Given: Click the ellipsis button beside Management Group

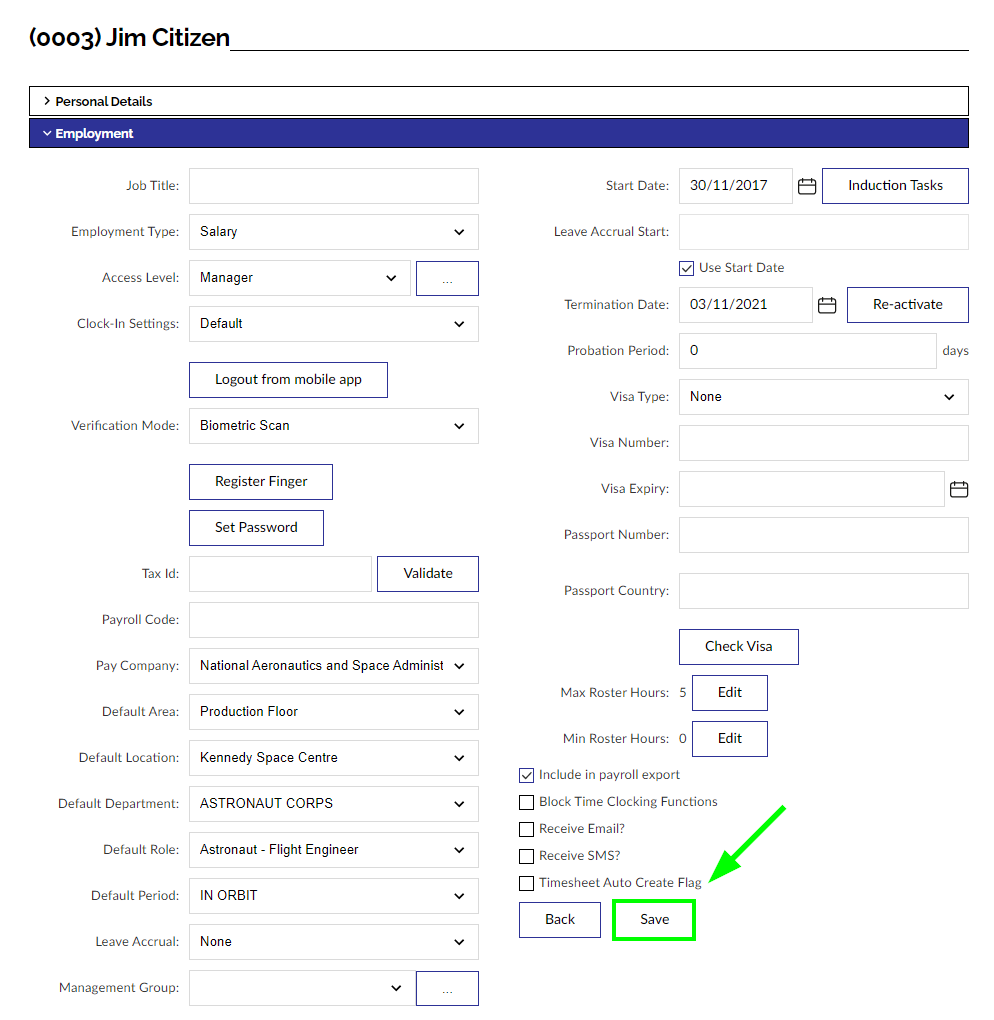Looking at the screenshot, I should coord(447,988).
